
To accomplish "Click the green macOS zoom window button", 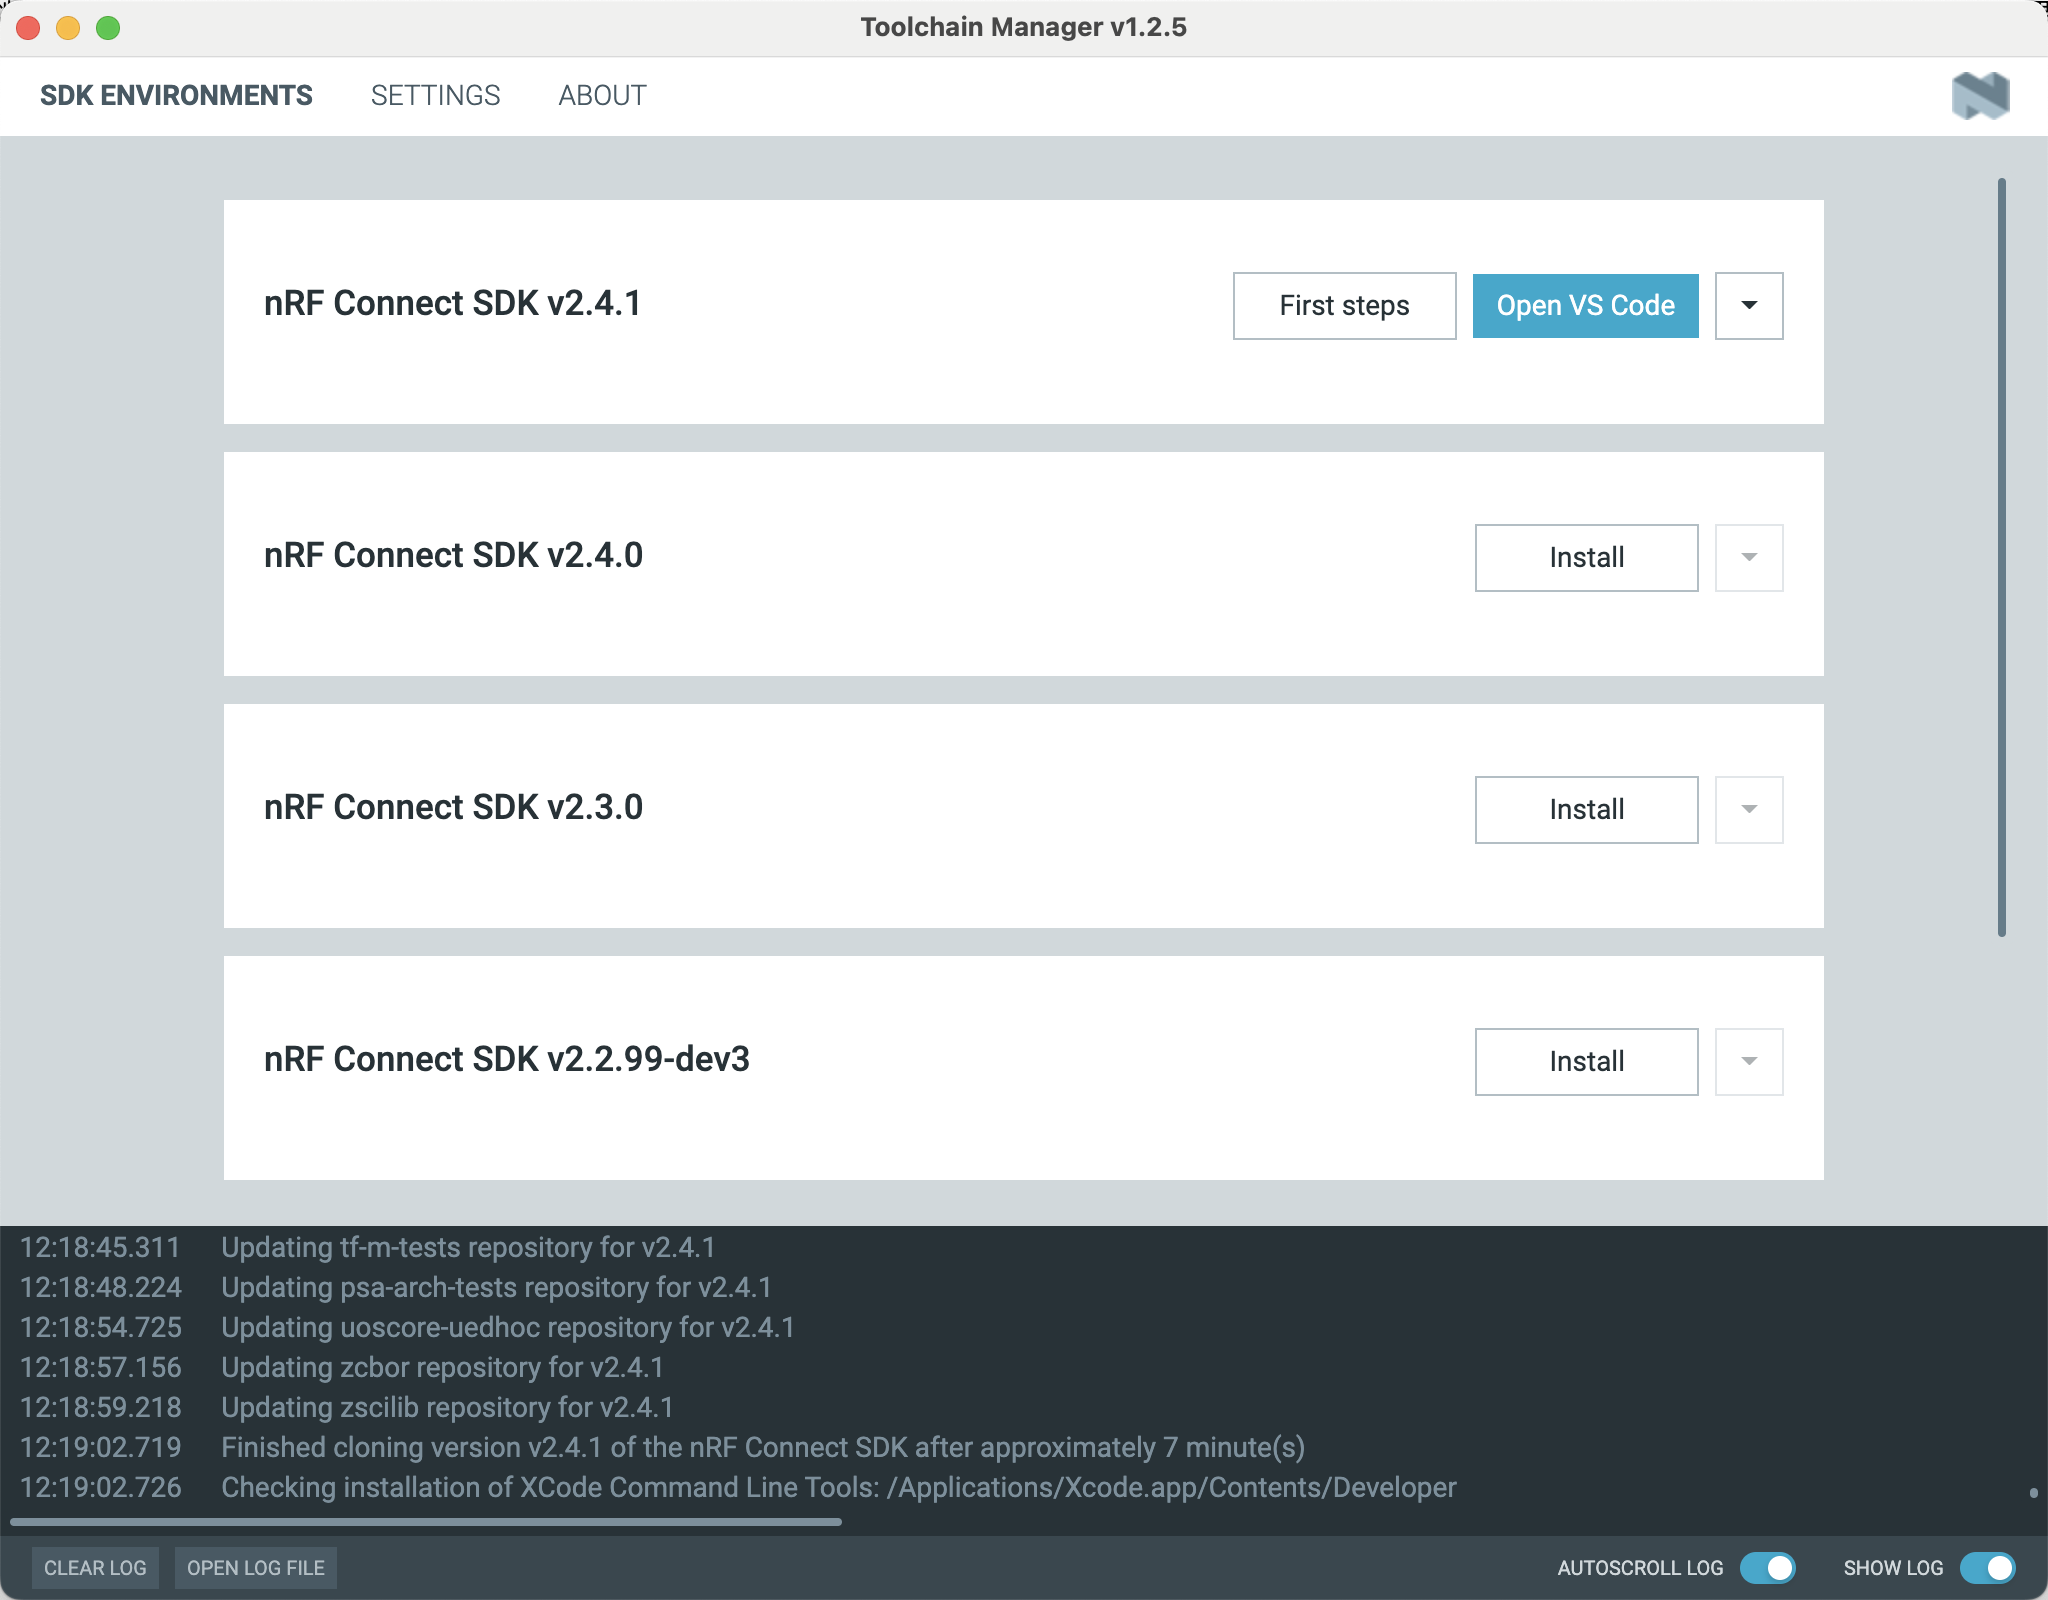I will pyautogui.click(x=108, y=28).
